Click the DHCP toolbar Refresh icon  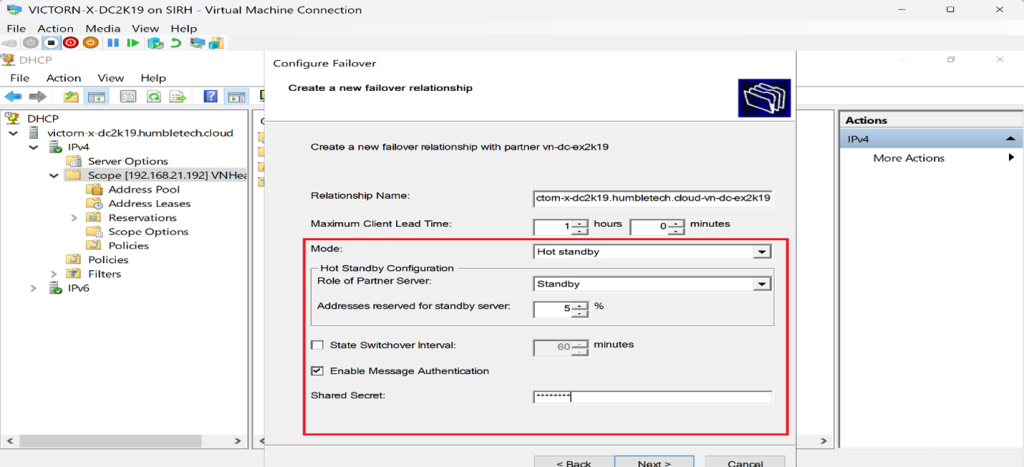click(x=153, y=97)
